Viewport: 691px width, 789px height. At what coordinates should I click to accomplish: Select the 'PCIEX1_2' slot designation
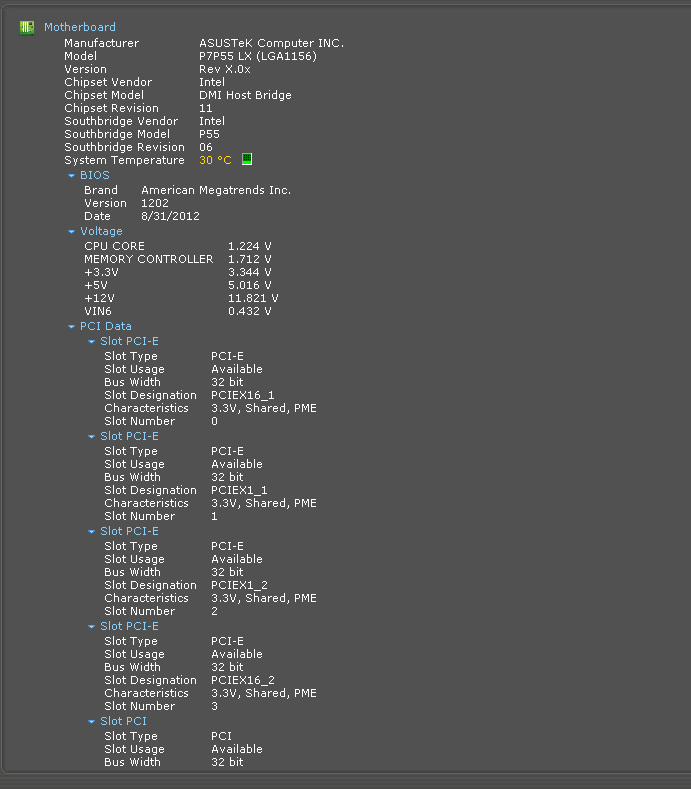click(x=239, y=586)
